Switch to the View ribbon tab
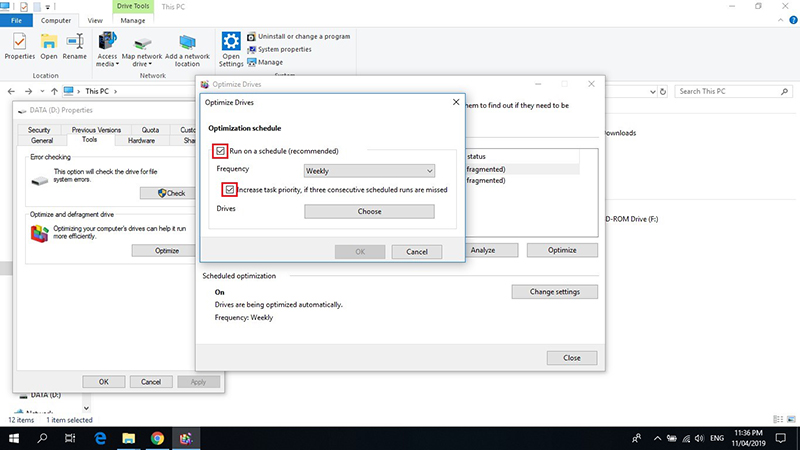 point(95,20)
